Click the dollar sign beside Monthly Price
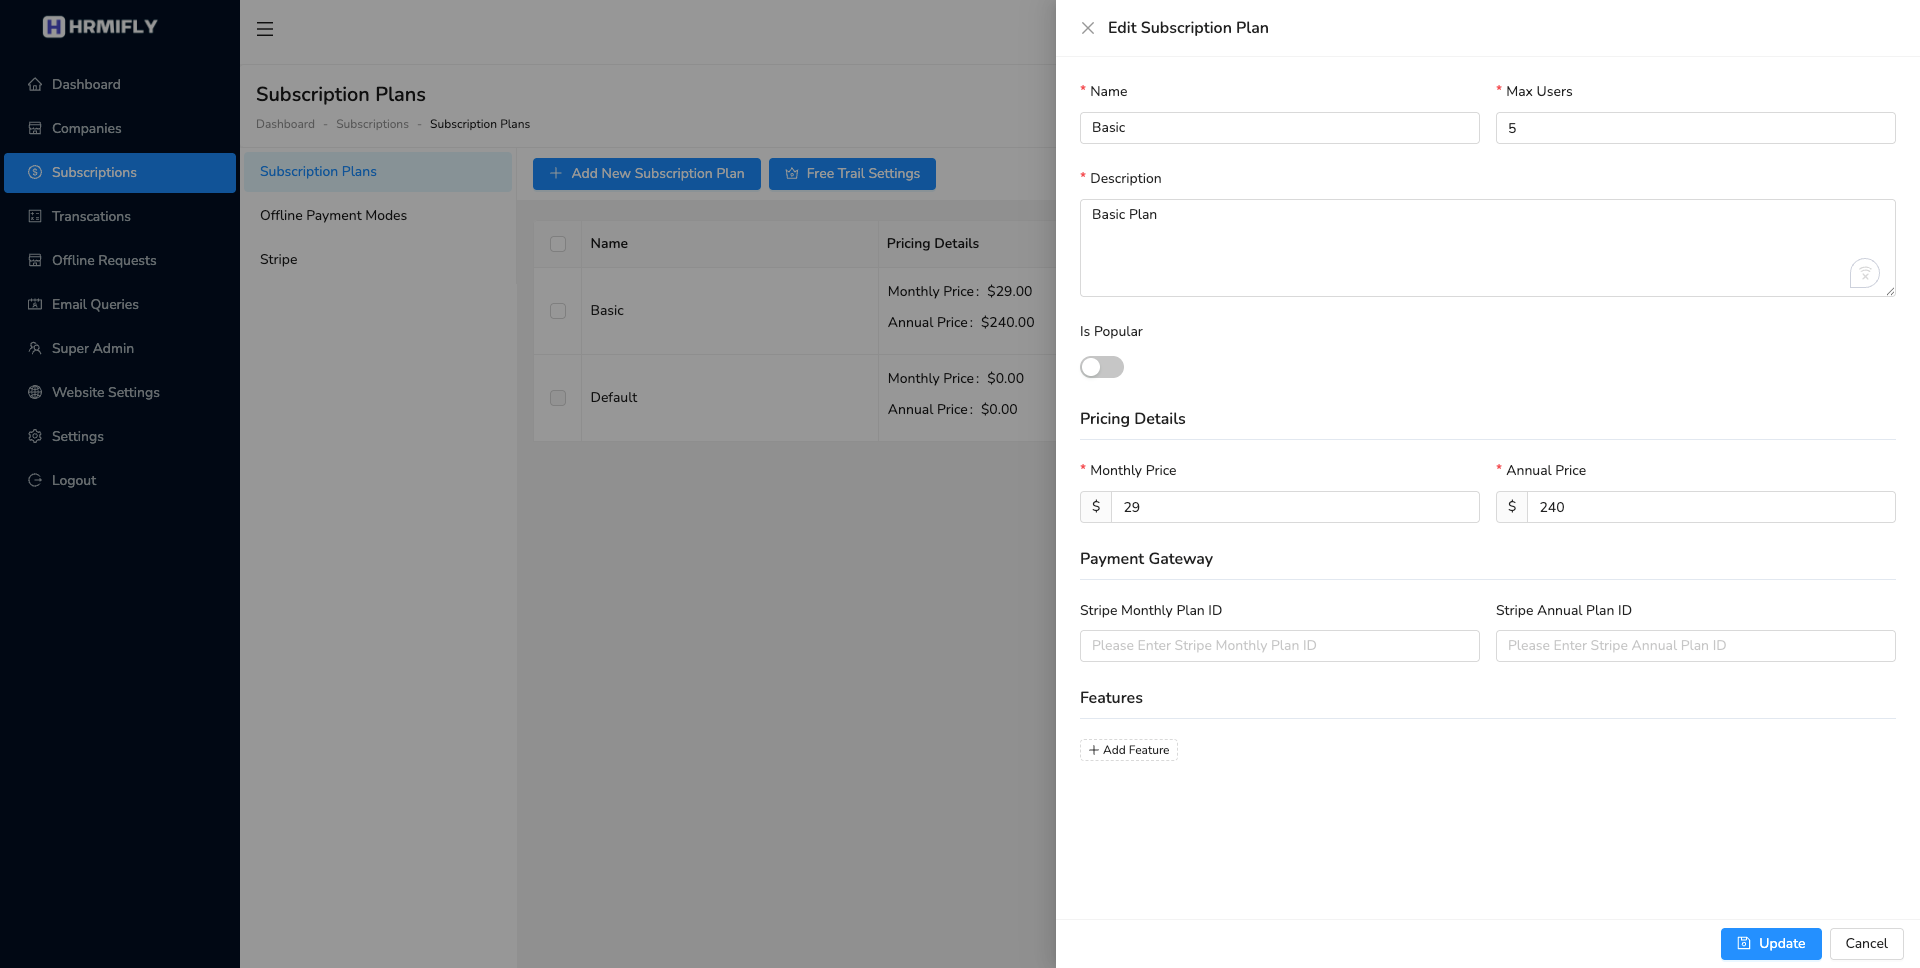The height and width of the screenshot is (968, 1920). tap(1096, 507)
